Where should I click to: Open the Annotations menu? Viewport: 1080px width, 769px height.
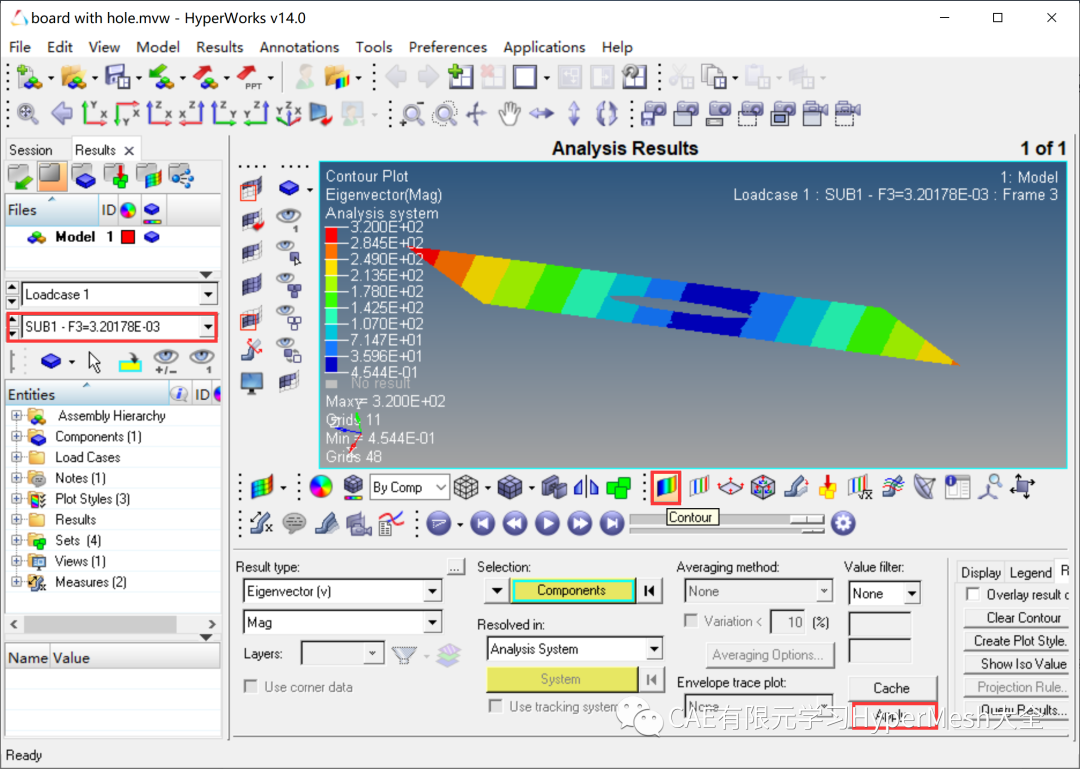pos(299,47)
